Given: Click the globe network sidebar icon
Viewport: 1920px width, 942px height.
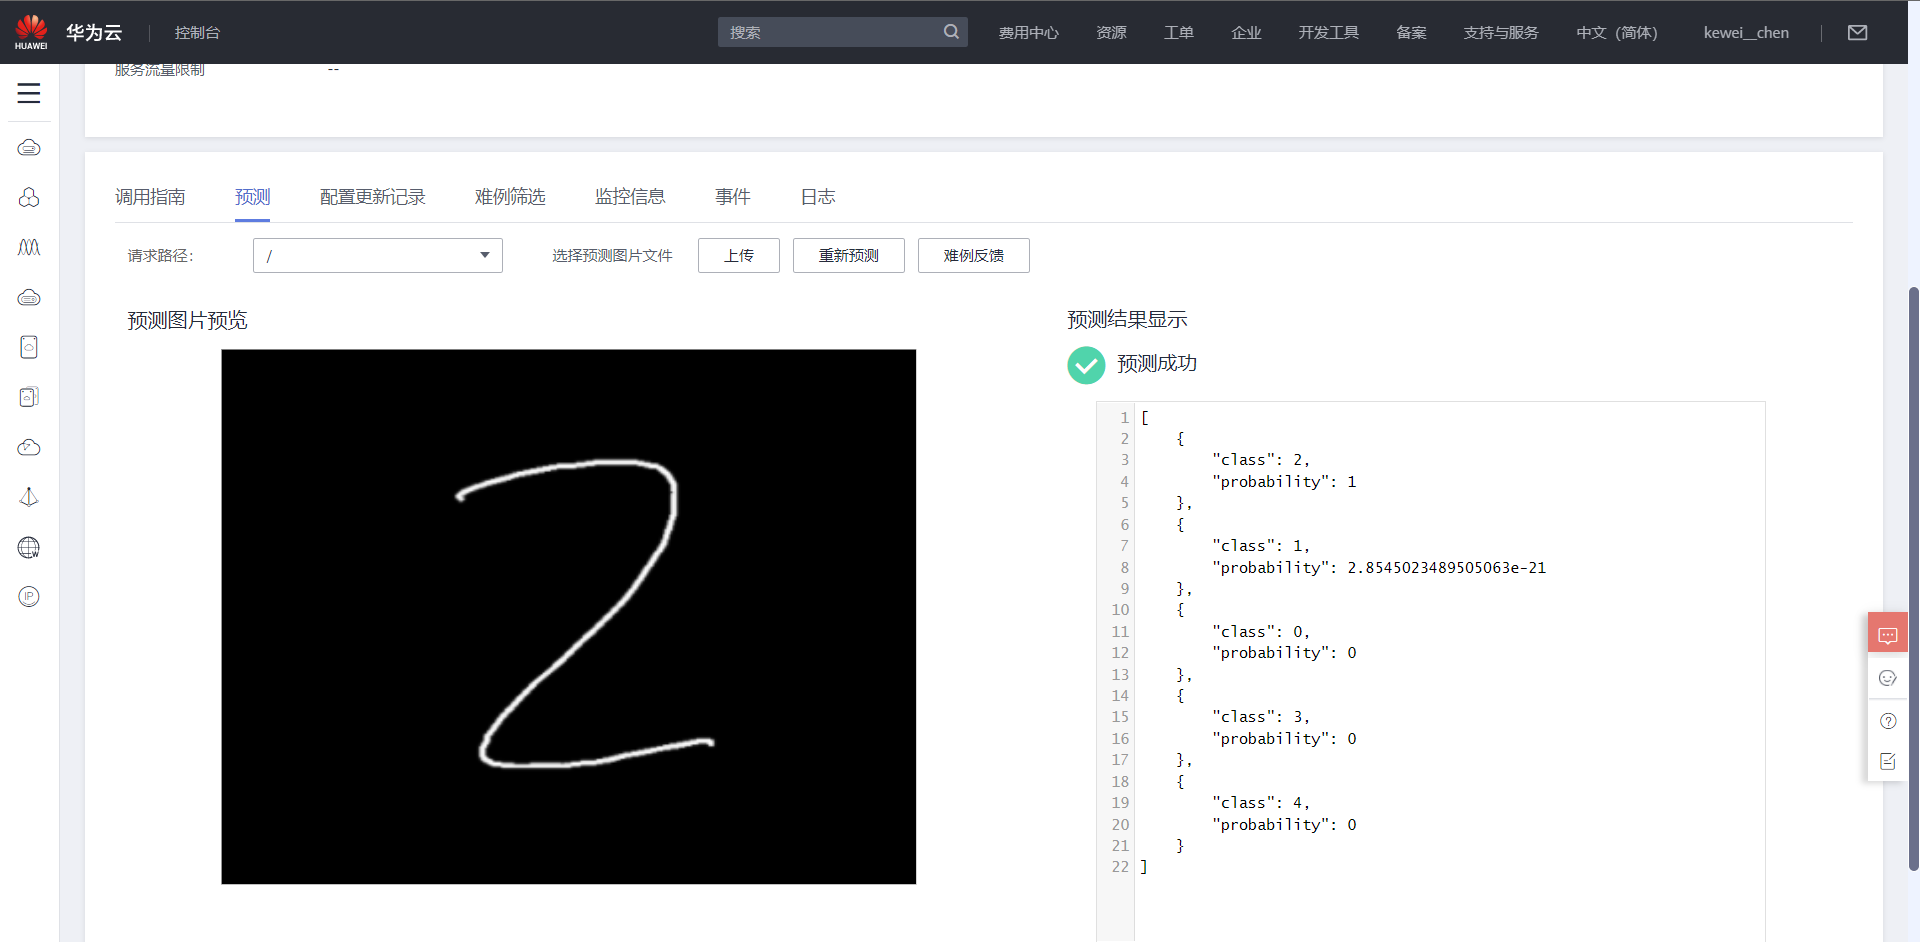Looking at the screenshot, I should pyautogui.click(x=29, y=547).
